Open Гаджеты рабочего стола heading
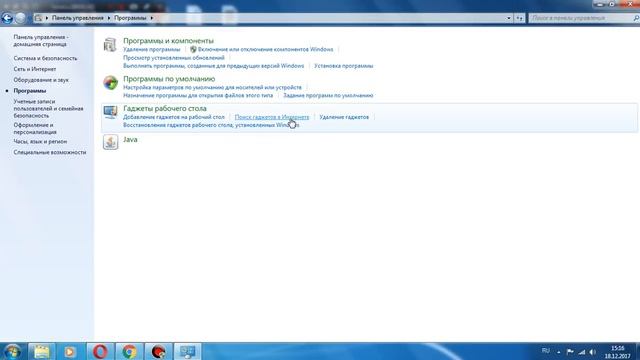Image resolution: width=640 pixels, height=360 pixels. coord(165,109)
